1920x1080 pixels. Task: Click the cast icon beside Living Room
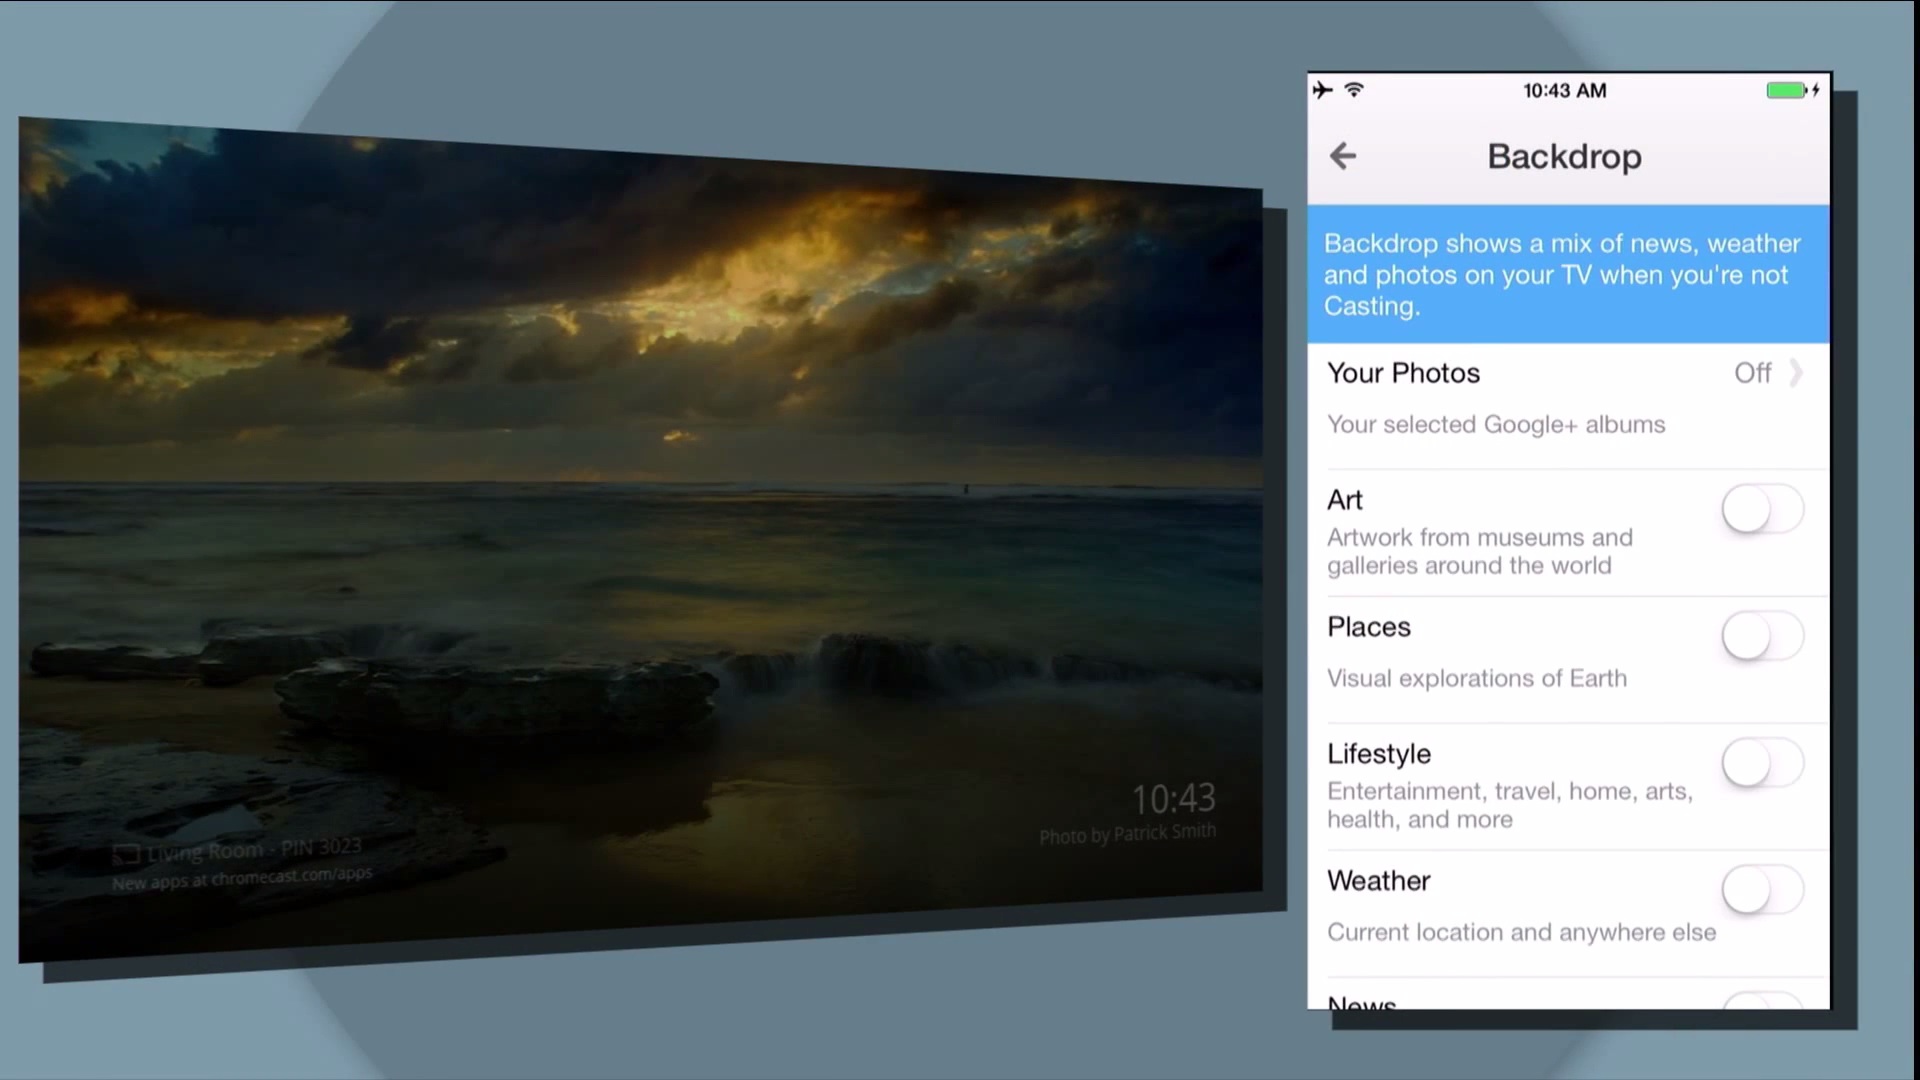pyautogui.click(x=126, y=854)
